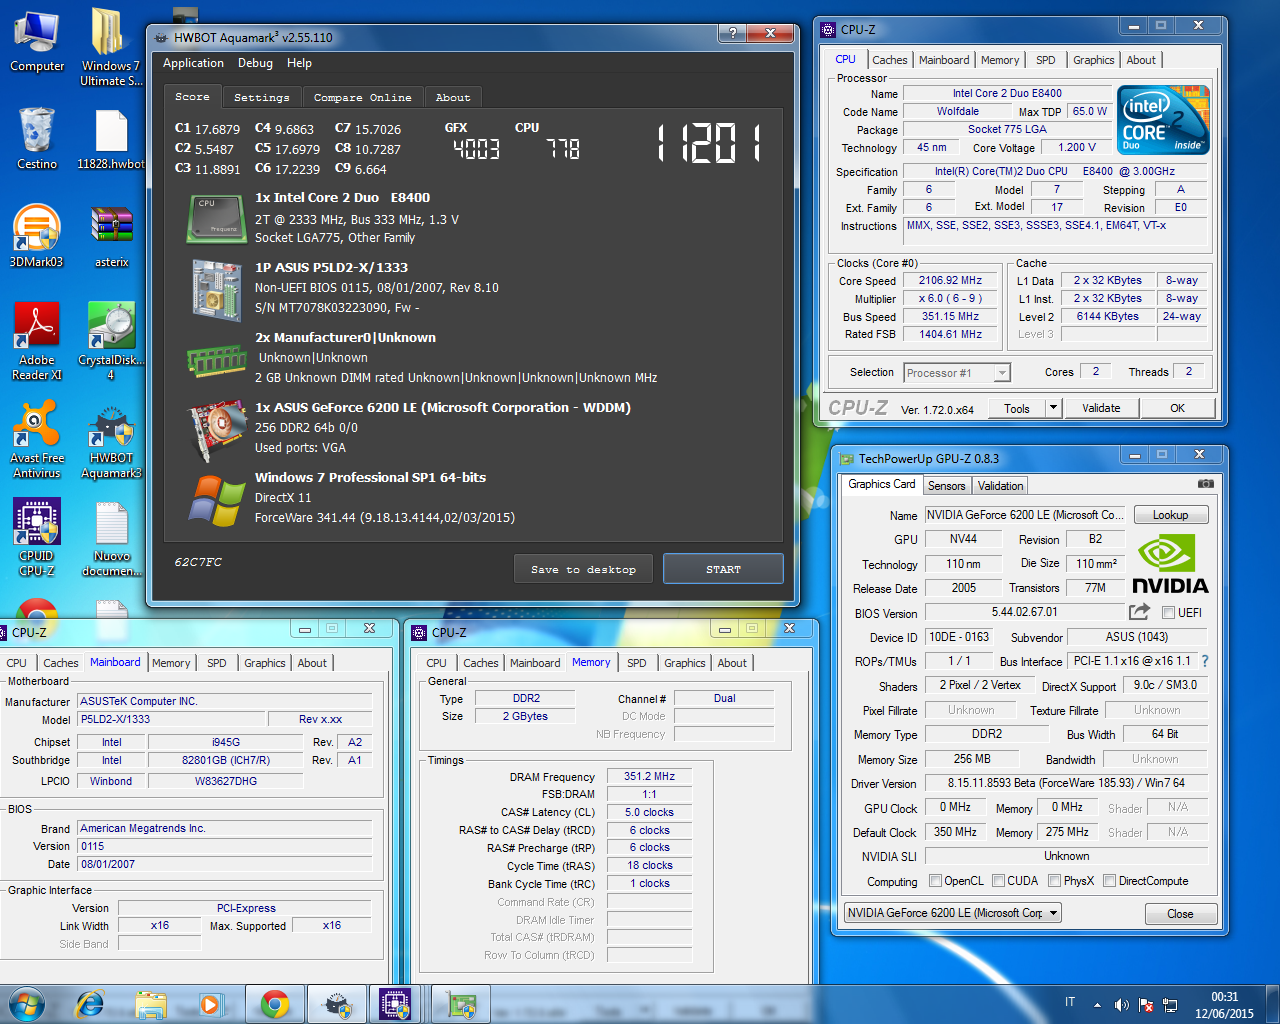Image resolution: width=1280 pixels, height=1024 pixels.
Task: Click Save to desktop button
Action: [x=583, y=569]
